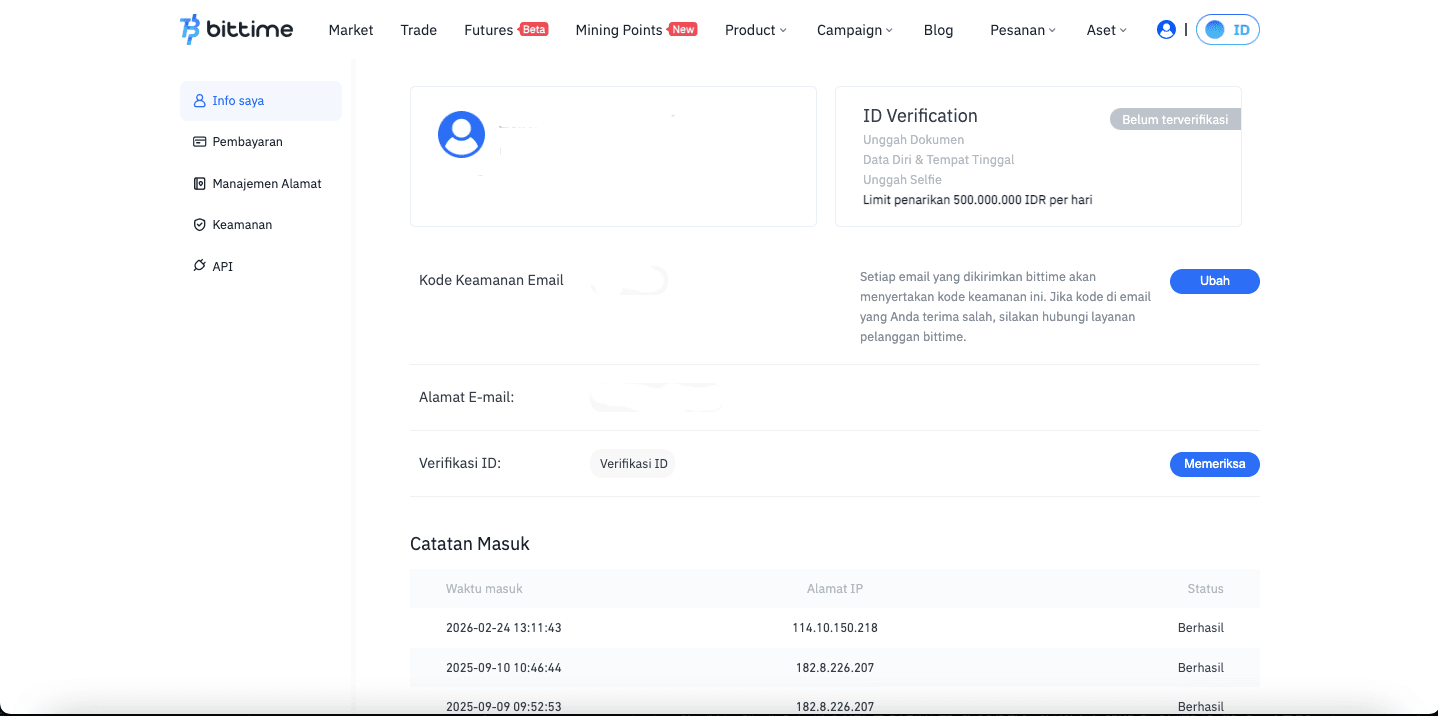Expand the Campaign dropdown menu
This screenshot has width=1438, height=716.
click(854, 30)
